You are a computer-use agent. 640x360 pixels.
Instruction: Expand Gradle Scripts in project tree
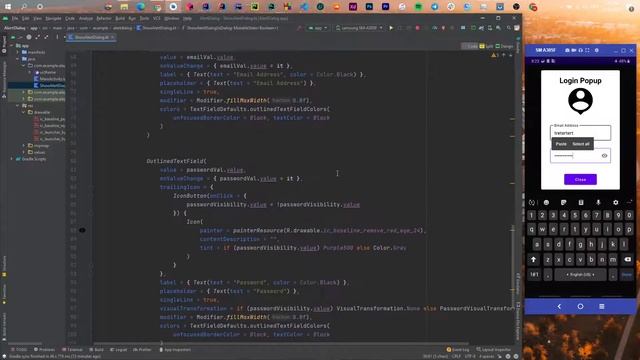12,159
